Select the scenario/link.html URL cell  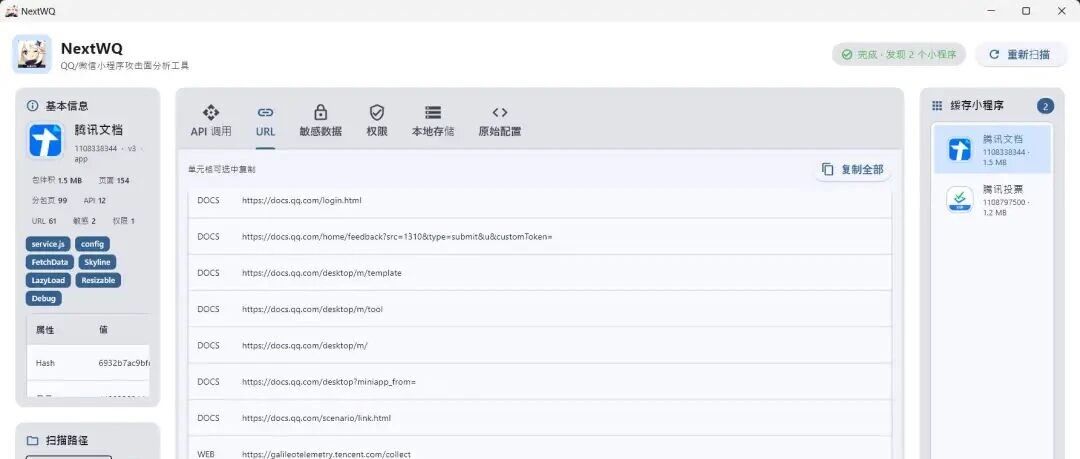[x=316, y=418]
